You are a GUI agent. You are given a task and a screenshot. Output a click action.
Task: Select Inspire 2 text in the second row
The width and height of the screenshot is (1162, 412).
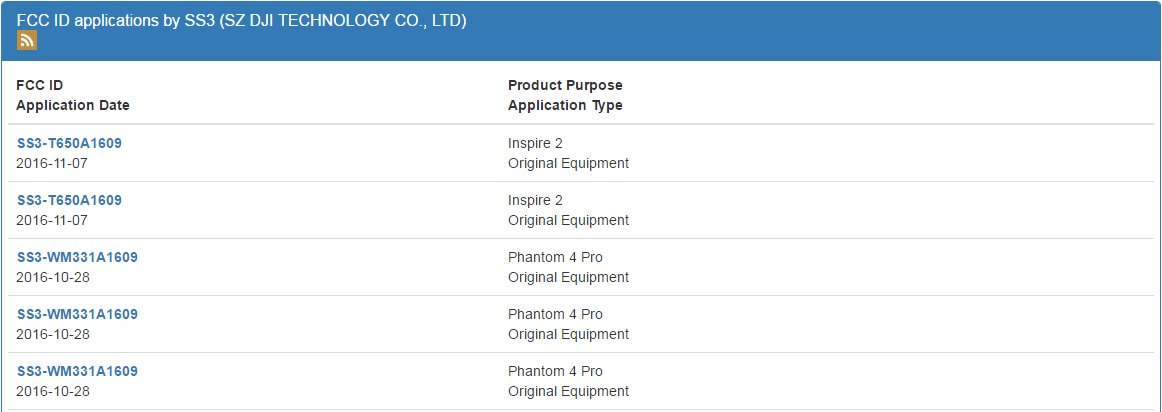tap(535, 200)
